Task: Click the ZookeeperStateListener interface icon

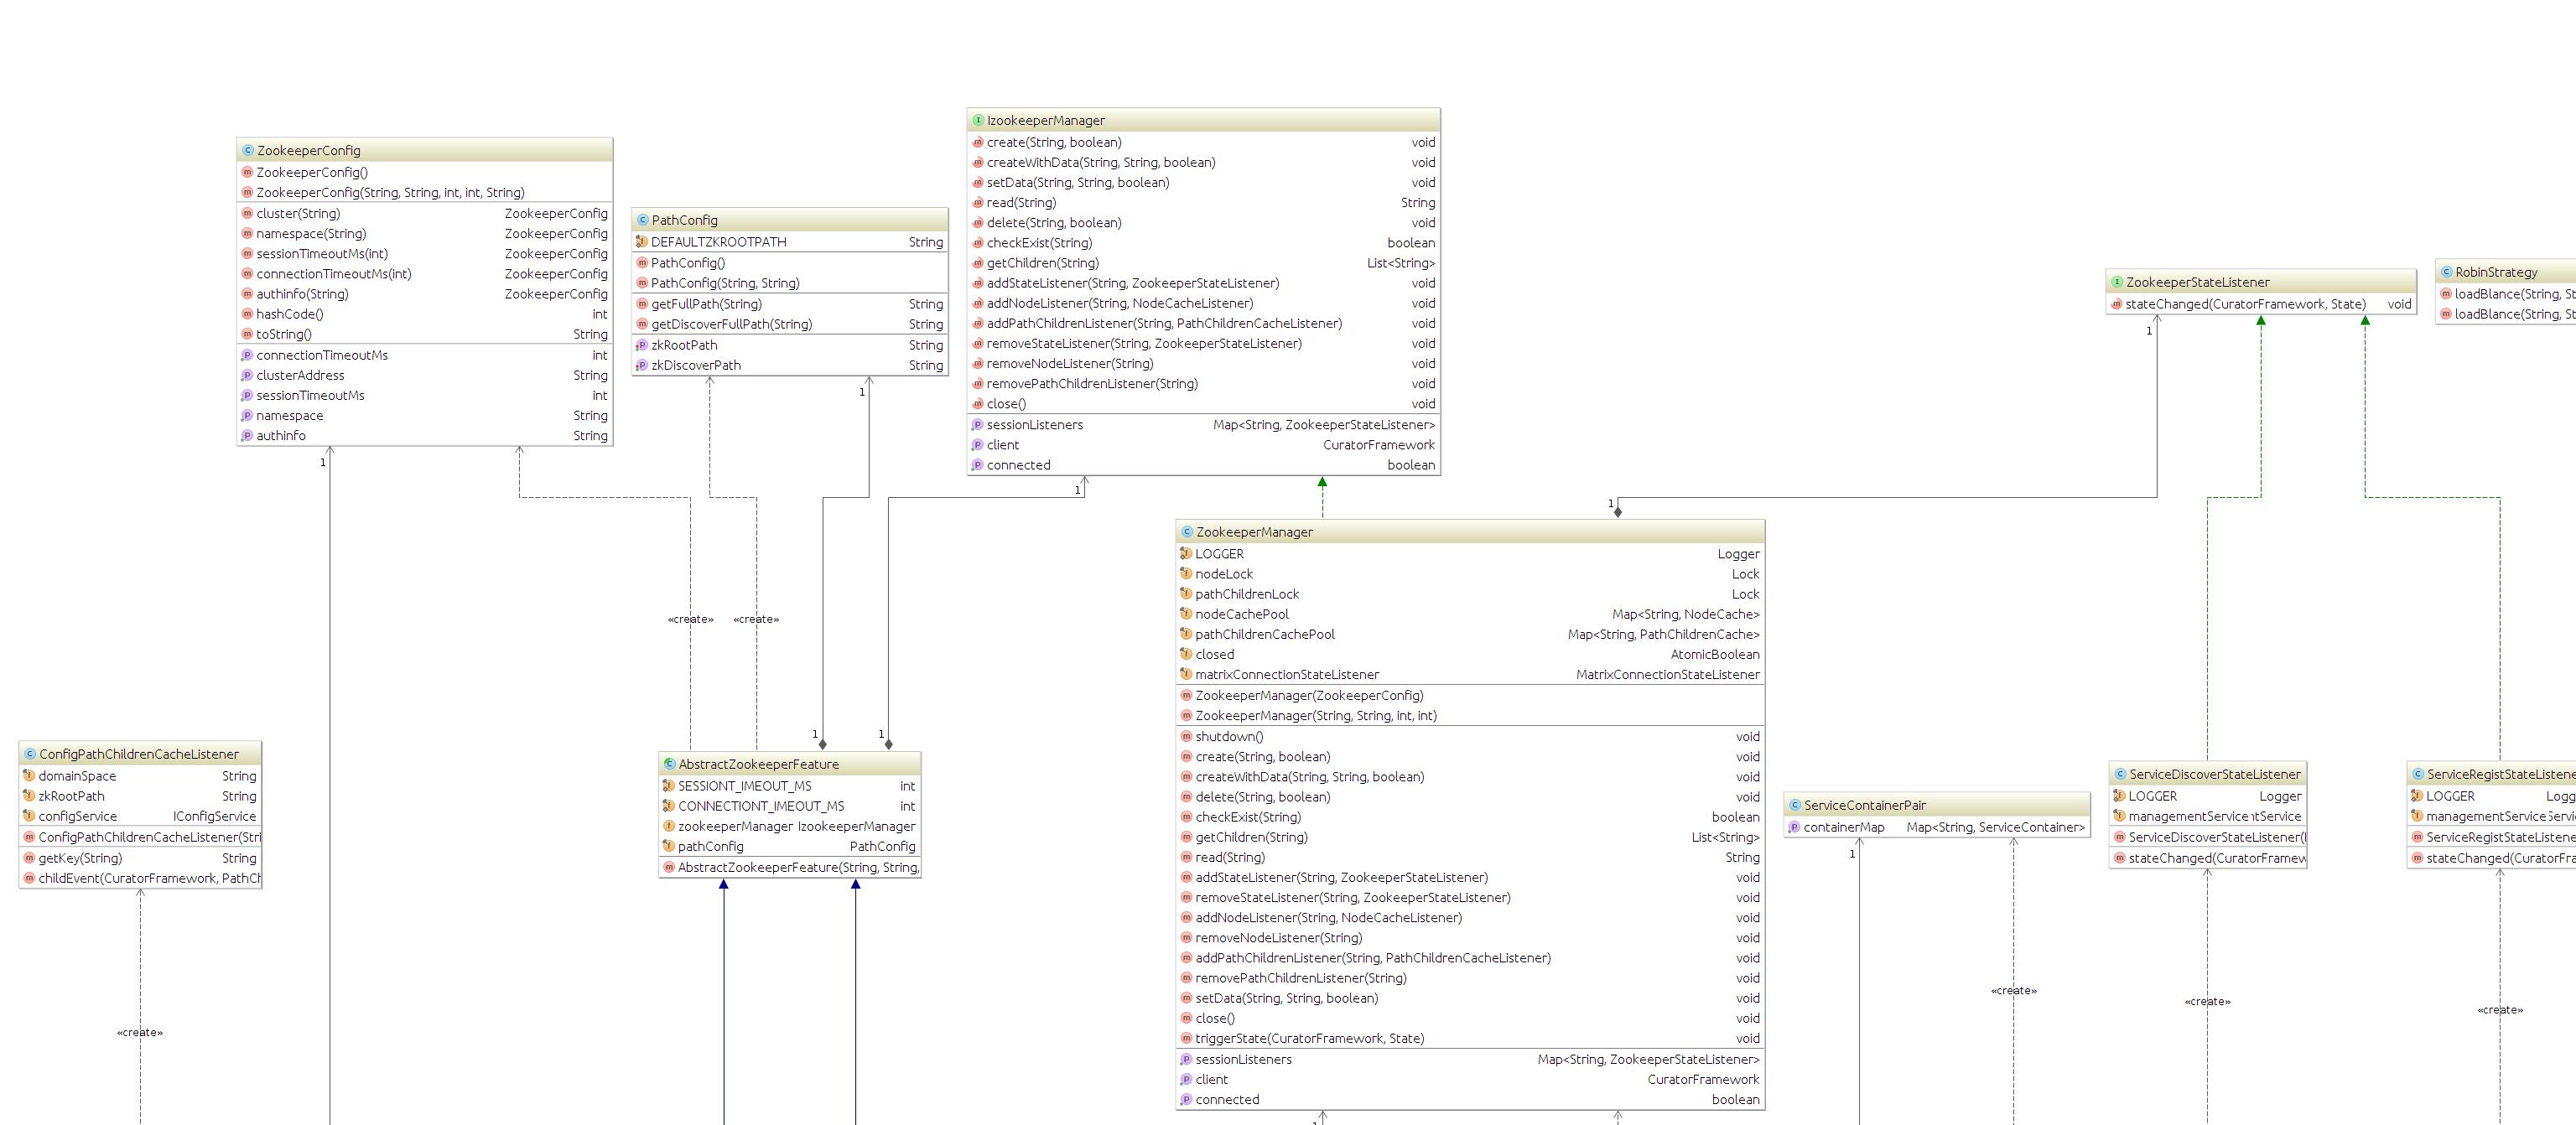Action: 2117,283
